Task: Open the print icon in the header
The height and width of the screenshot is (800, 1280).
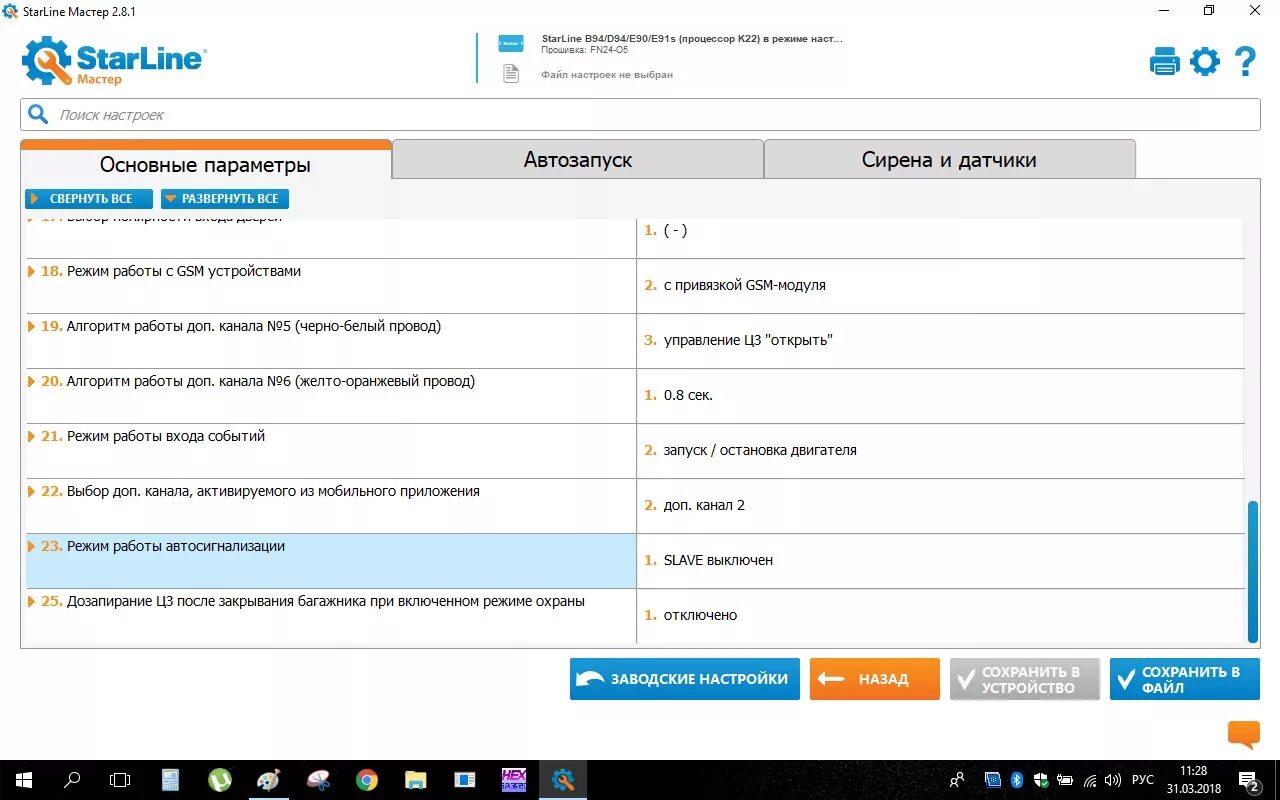Action: point(1165,62)
